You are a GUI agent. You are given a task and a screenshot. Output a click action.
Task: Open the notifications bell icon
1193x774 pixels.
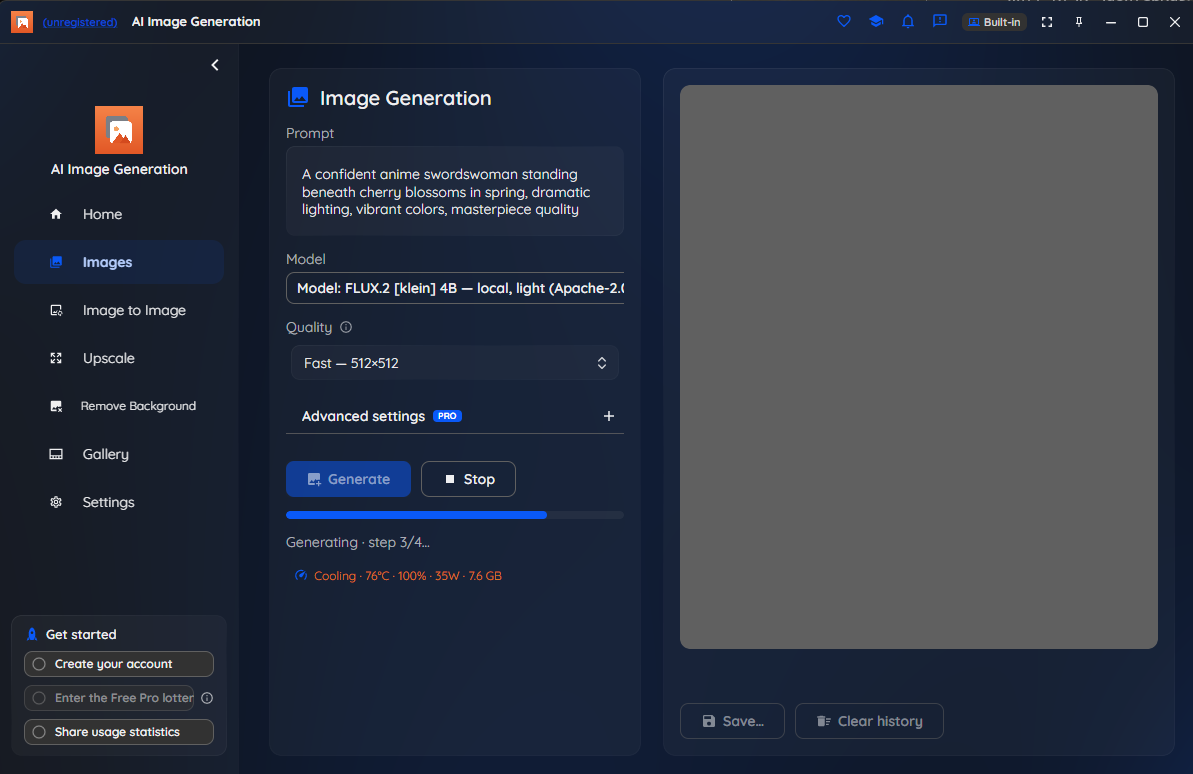[908, 21]
